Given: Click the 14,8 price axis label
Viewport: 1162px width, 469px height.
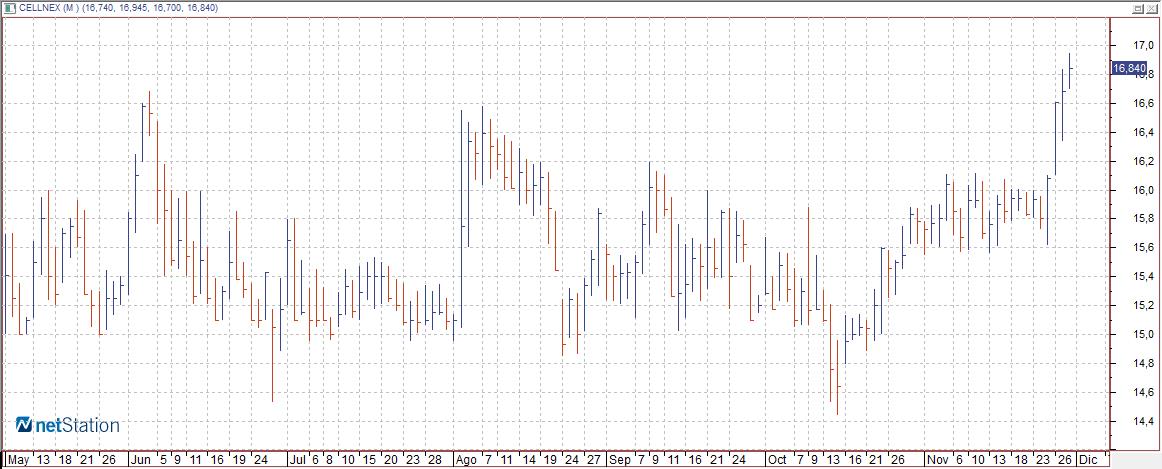Looking at the screenshot, I should [x=1143, y=363].
